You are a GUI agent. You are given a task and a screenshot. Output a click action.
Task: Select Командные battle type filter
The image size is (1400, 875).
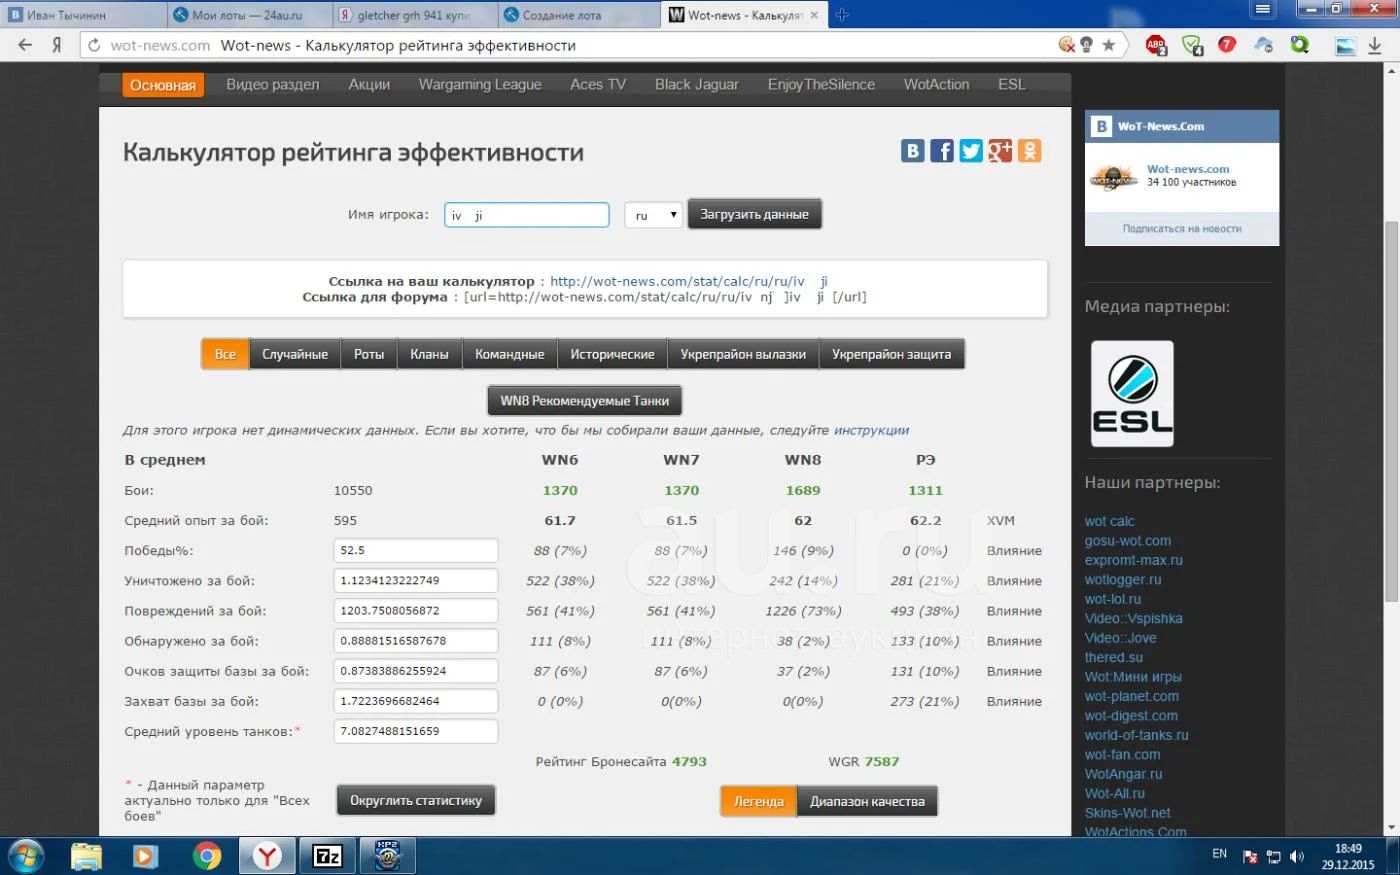[510, 354]
